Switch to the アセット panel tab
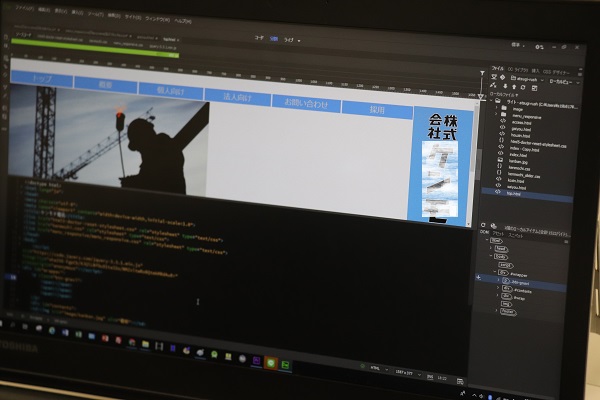The width and height of the screenshot is (600, 400). point(498,233)
